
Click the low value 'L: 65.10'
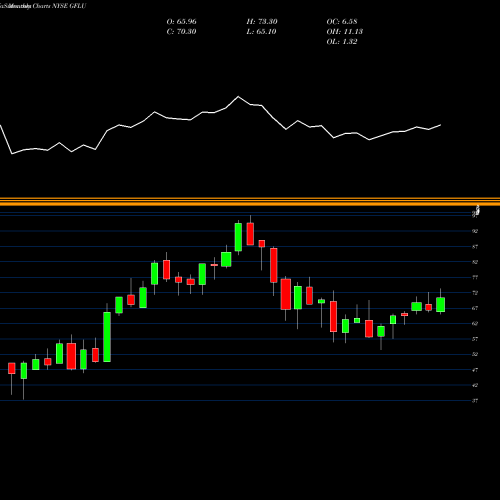pyautogui.click(x=261, y=32)
